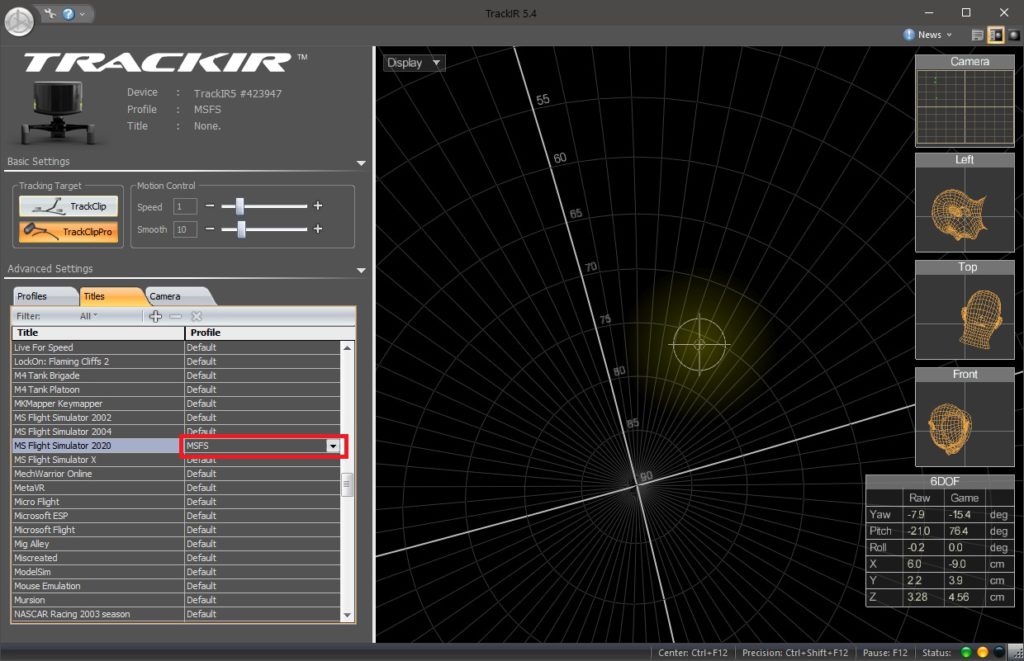This screenshot has height=661, width=1024.
Task: Click the Left head view thumbnail
Action: pyautogui.click(x=965, y=202)
